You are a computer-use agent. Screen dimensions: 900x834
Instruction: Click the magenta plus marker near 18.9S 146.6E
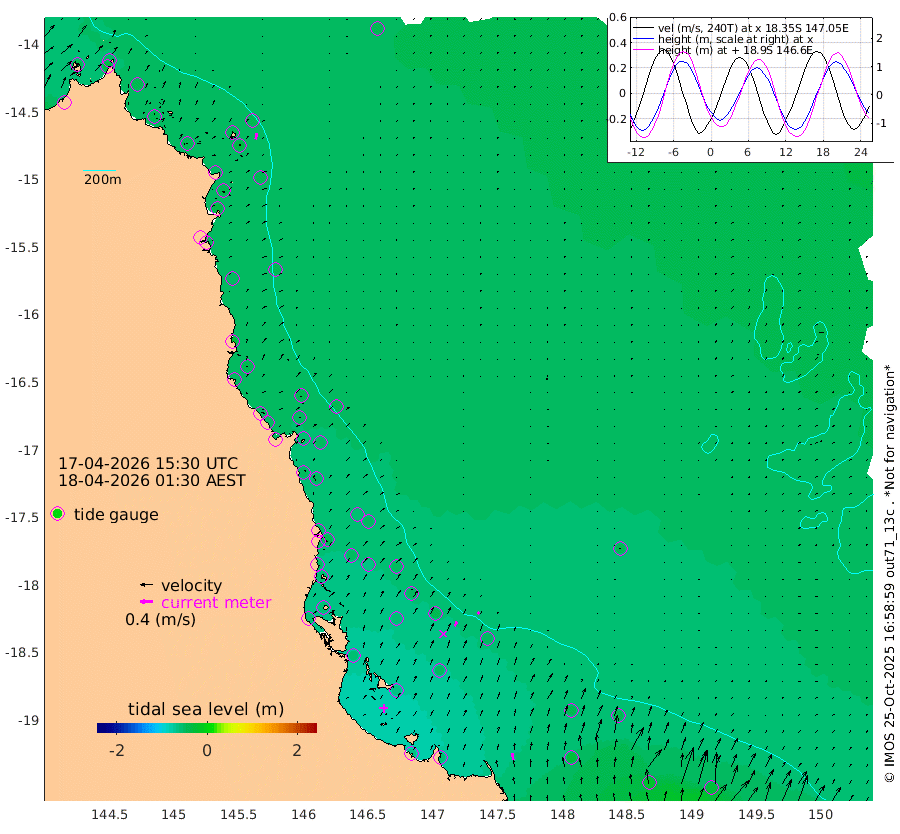tap(383, 708)
